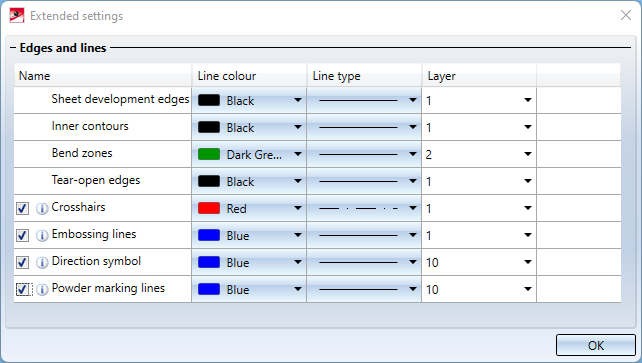Viewport: 642px width, 363px height.
Task: Confirm settings with the OK button
Action: 595,345
